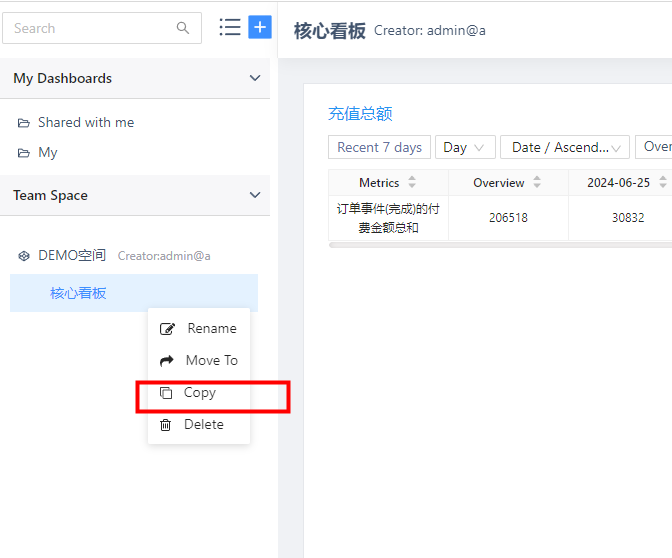Screen dimensions: 672x558
Task: Open the Date / Ascending sort dropdown
Action: tap(564, 147)
